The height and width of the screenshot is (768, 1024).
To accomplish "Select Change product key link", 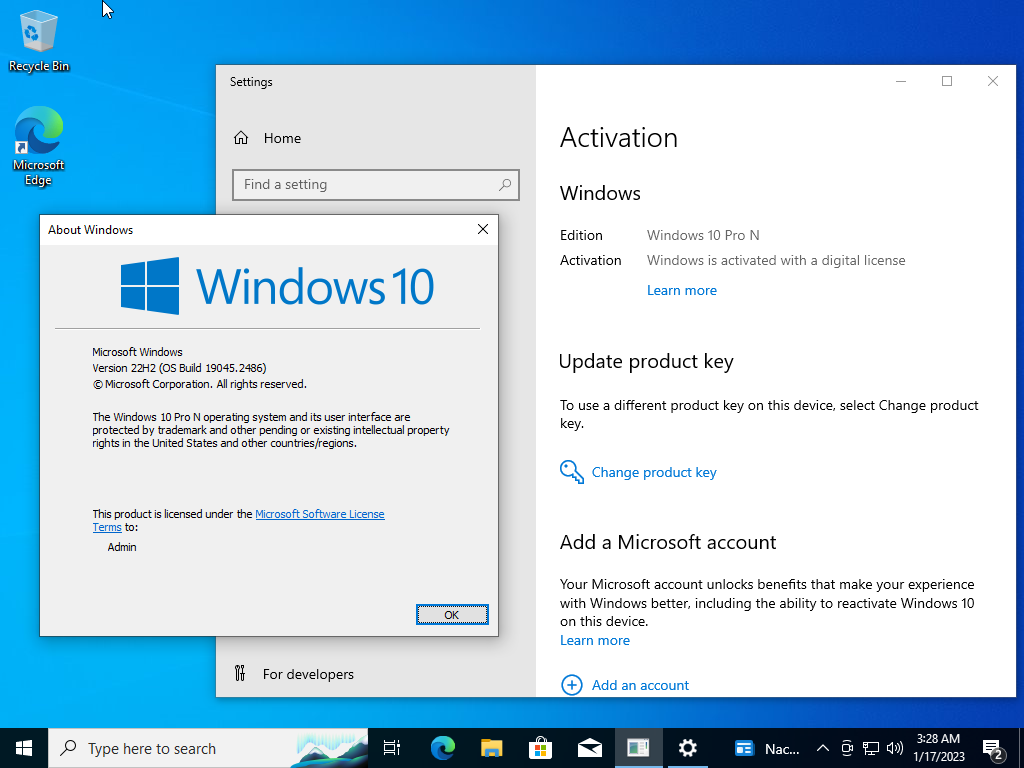I will point(654,472).
